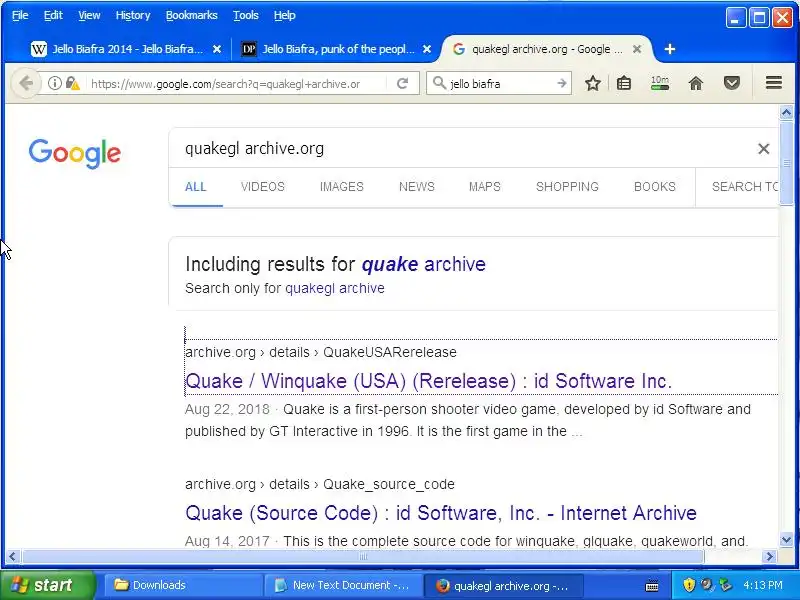Click the second system tray icon beside the shield
Screen dimensions: 800x600
[707, 584]
